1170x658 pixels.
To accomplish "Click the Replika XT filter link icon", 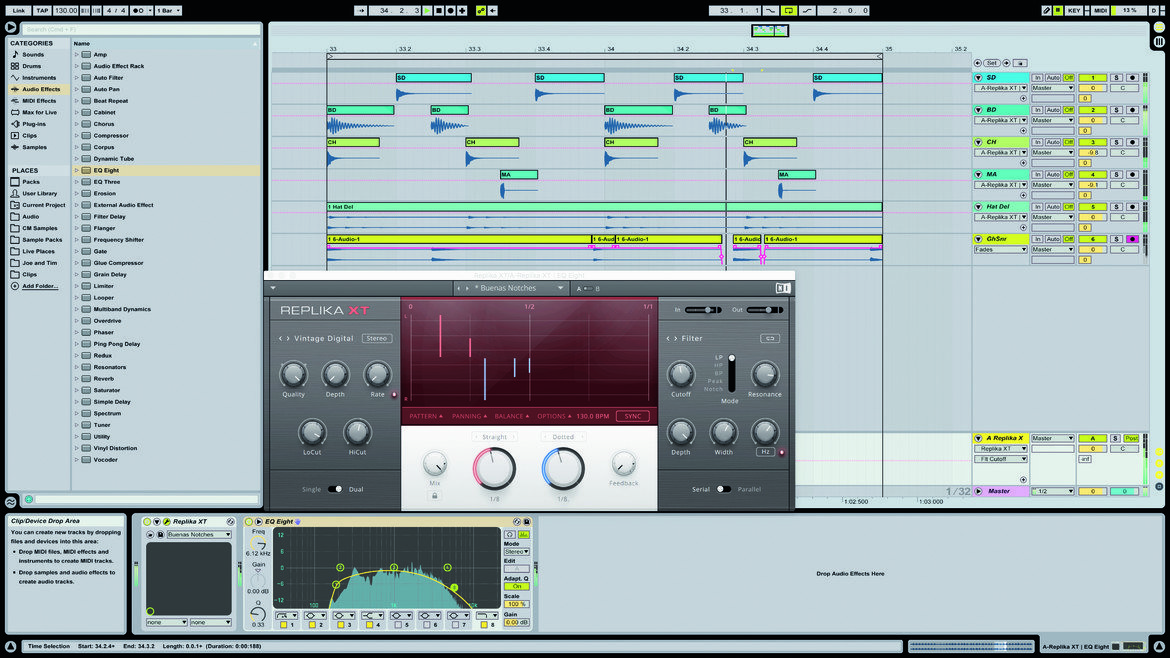I will pos(769,339).
